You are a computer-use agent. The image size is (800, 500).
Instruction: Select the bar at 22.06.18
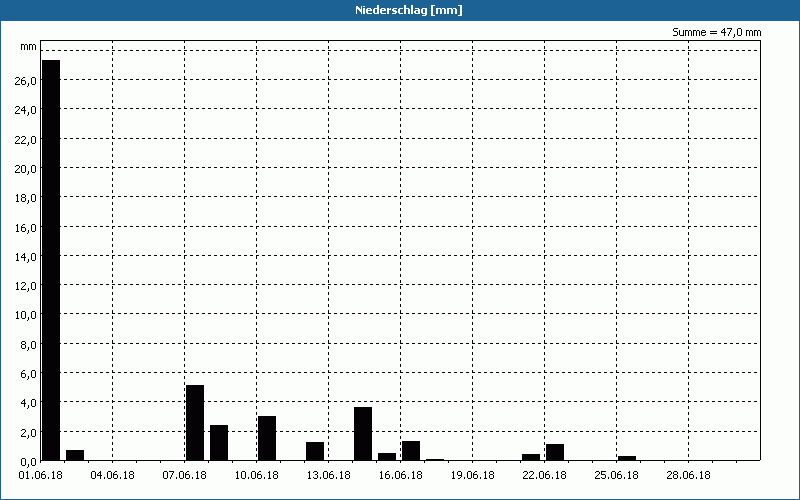point(555,452)
